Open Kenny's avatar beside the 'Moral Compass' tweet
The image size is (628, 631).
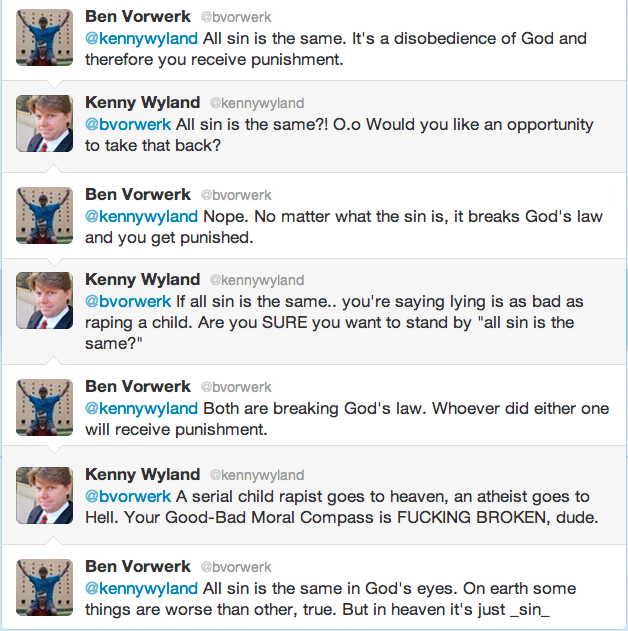tap(44, 495)
